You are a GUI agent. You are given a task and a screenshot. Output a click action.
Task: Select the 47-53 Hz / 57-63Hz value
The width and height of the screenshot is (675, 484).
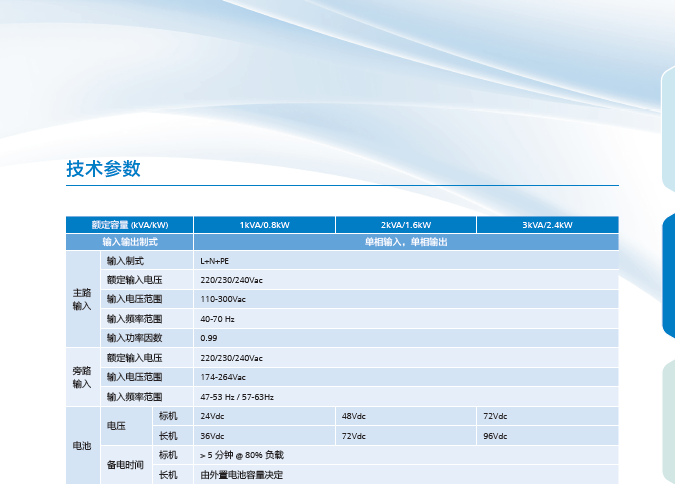(237, 397)
